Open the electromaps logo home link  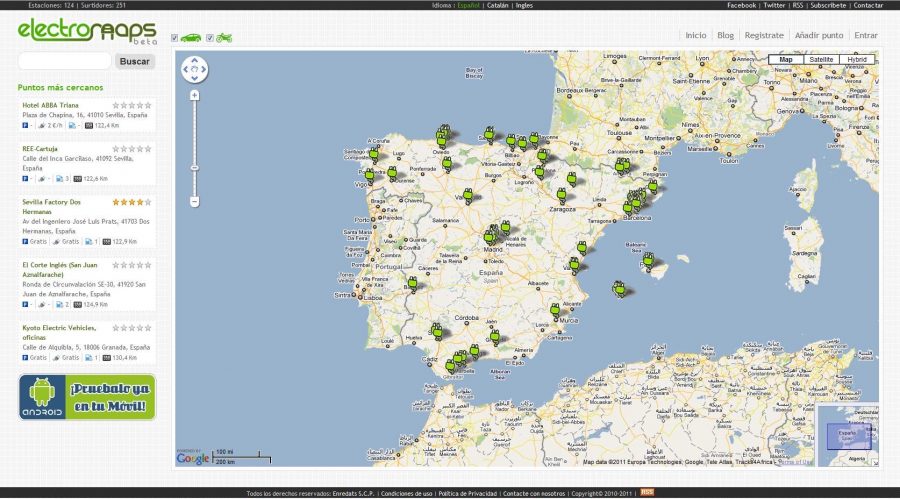(x=87, y=31)
